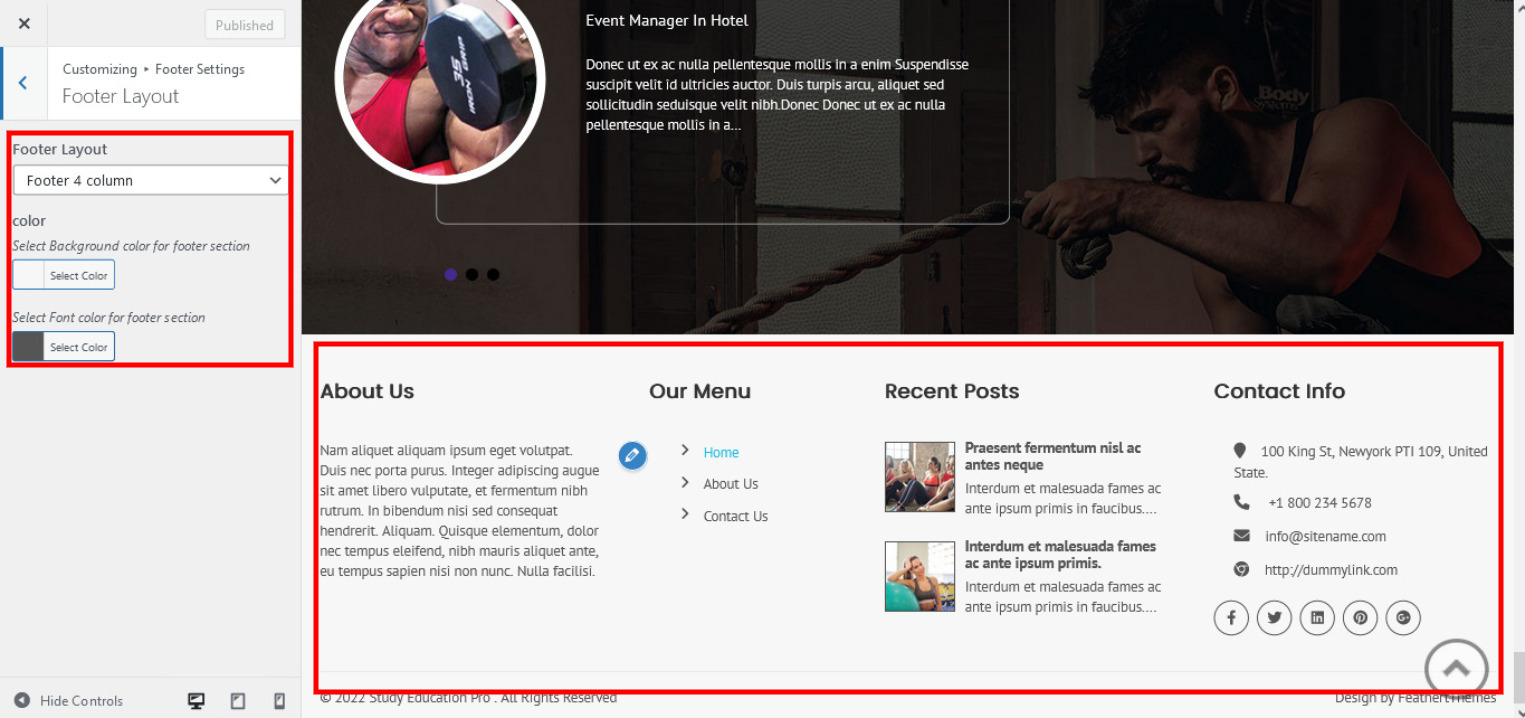Click the Recent Posts footer heading
This screenshot has height=718, width=1525.
(x=952, y=391)
